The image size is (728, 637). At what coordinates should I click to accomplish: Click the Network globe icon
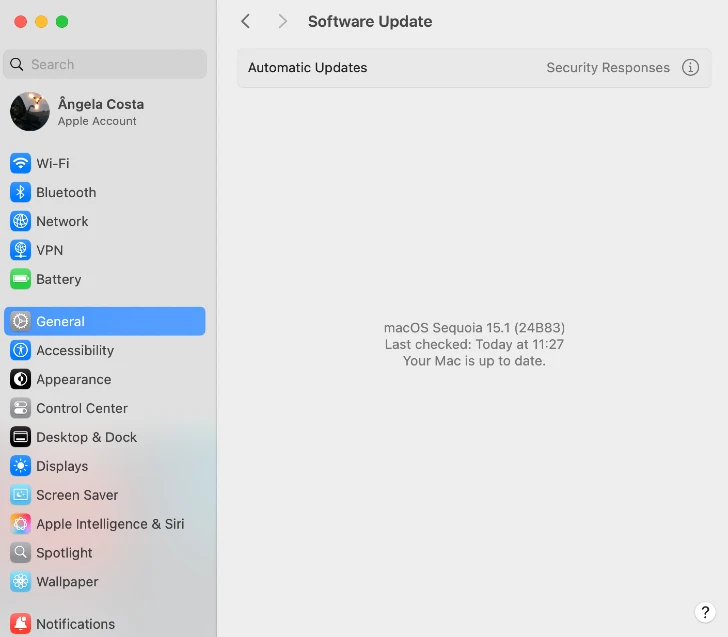pos(20,221)
